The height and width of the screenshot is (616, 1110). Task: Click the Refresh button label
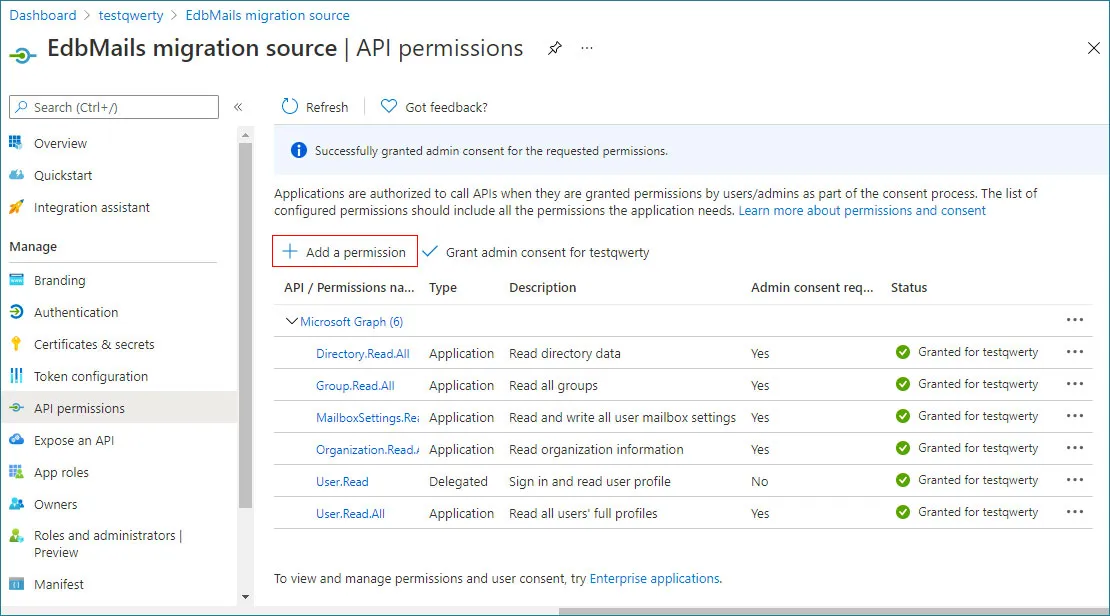pyautogui.click(x=327, y=107)
